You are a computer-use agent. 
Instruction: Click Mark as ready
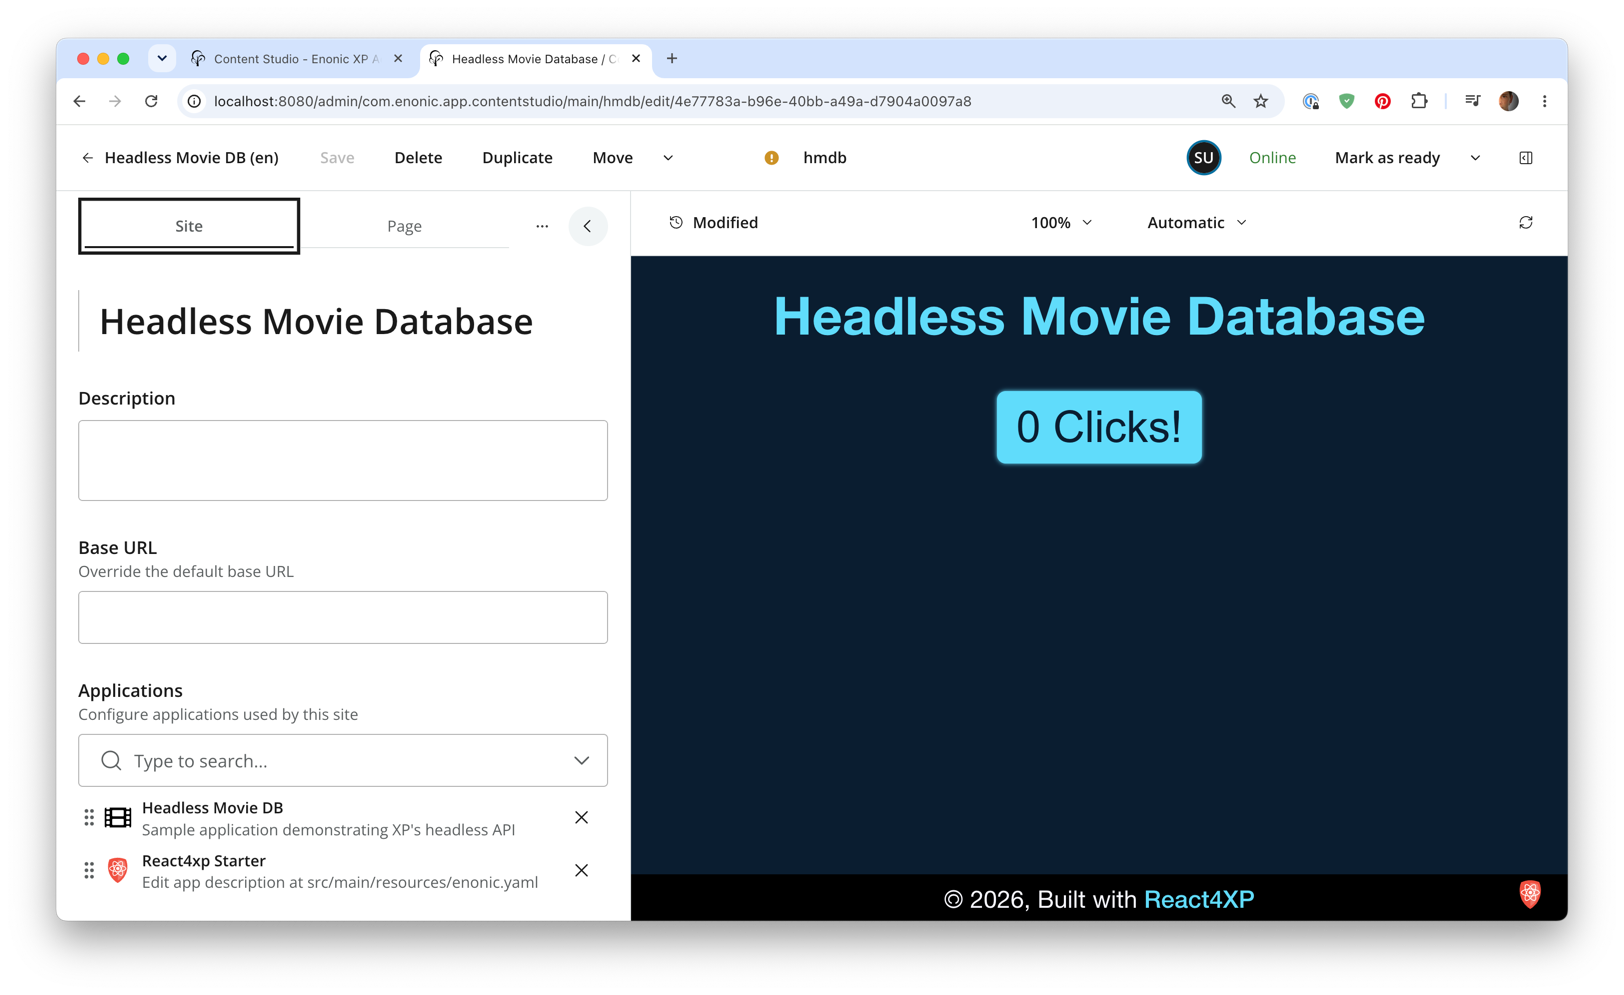(x=1387, y=158)
